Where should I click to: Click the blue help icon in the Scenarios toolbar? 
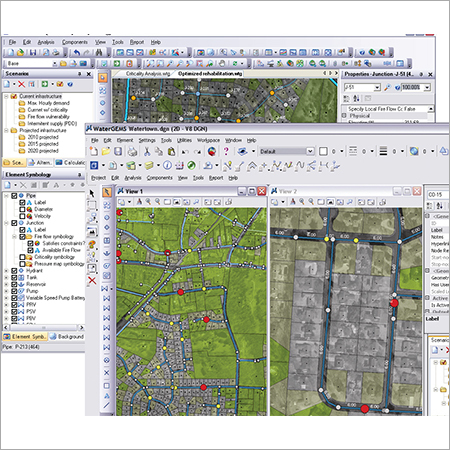70,84
